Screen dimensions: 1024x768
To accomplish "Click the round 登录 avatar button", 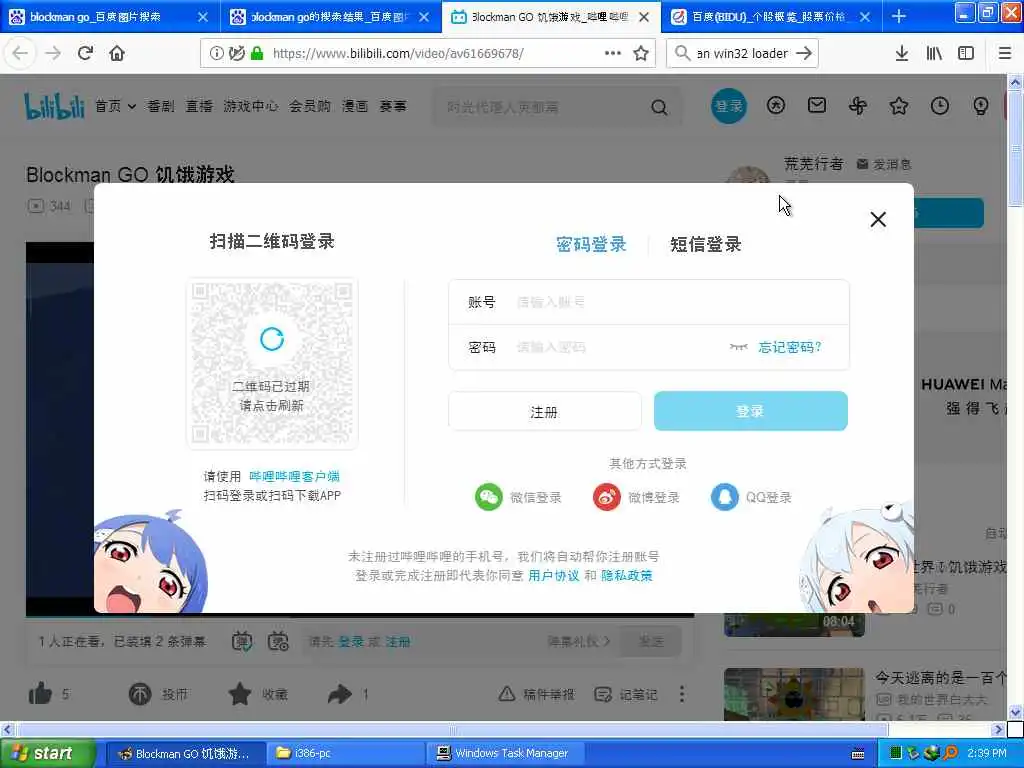I will (x=729, y=106).
